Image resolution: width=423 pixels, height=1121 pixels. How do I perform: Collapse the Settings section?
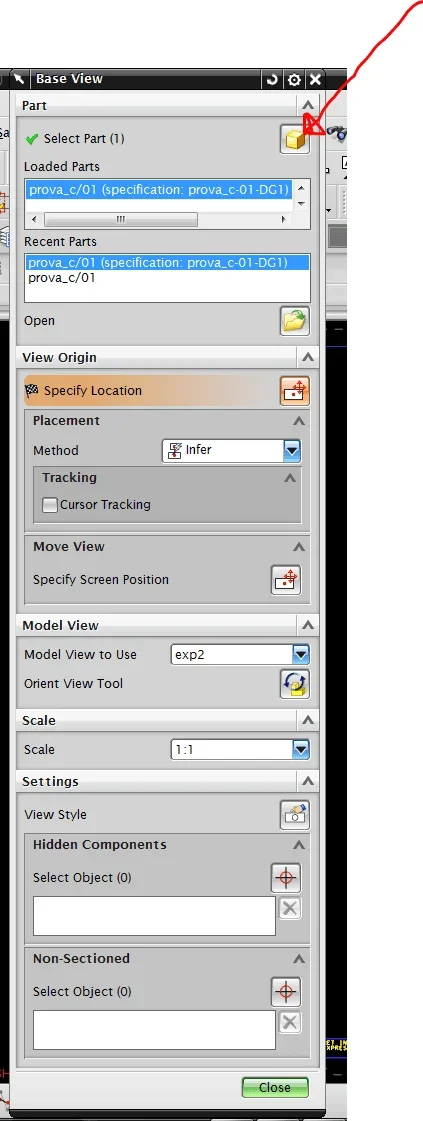308,781
